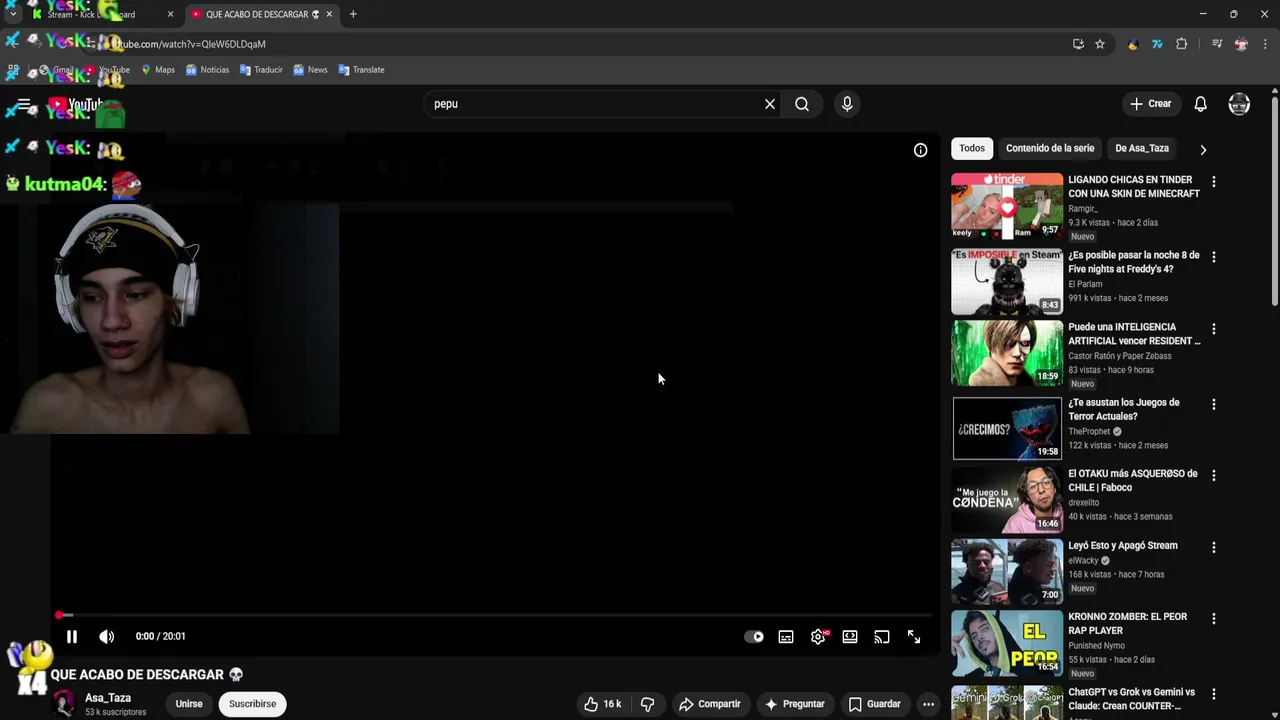
Task: Click the video progress bar
Action: (x=497, y=615)
